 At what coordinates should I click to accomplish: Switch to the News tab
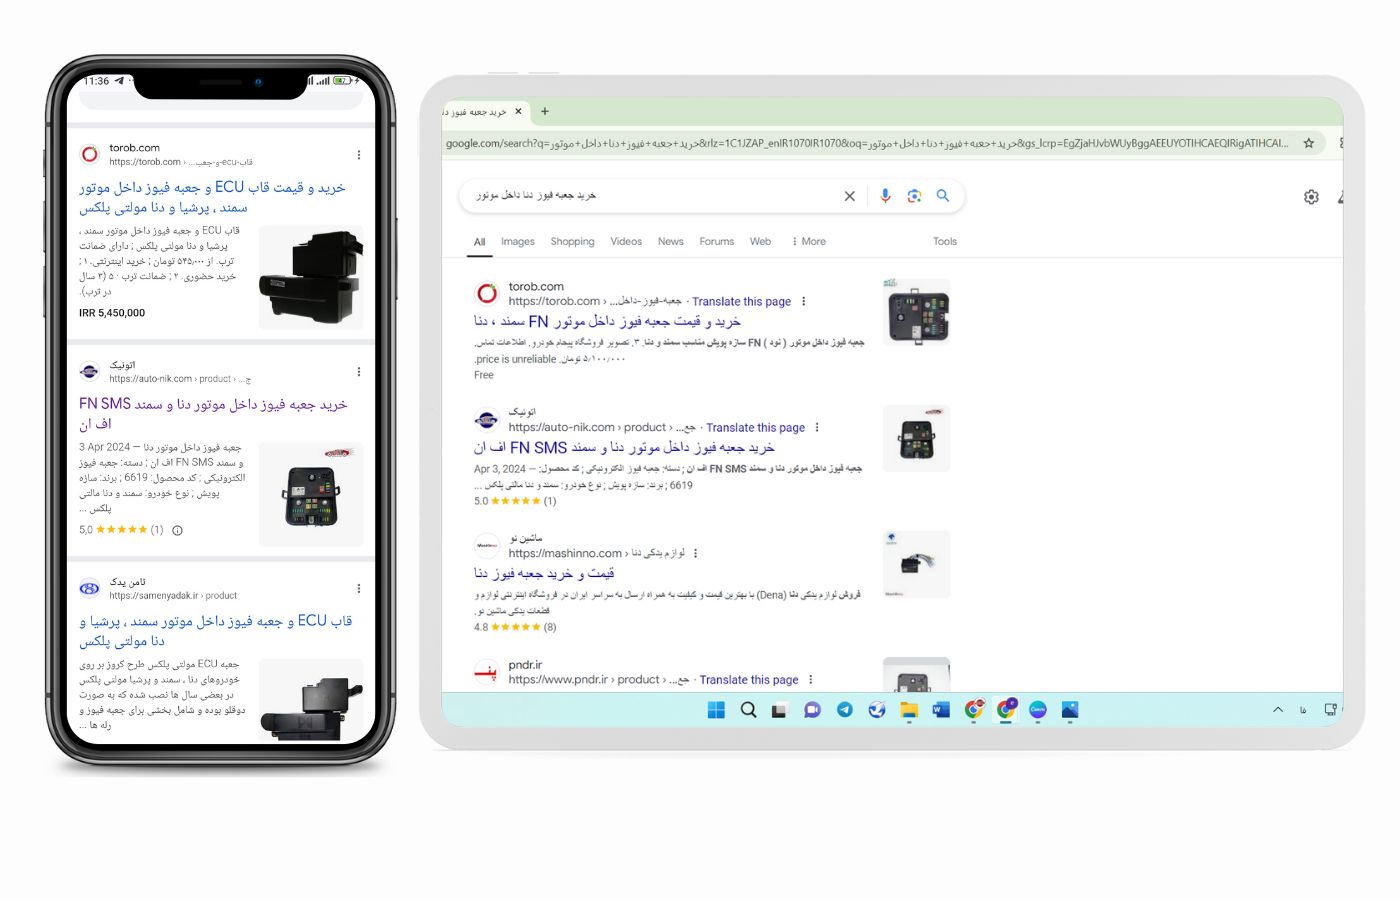[x=671, y=241]
